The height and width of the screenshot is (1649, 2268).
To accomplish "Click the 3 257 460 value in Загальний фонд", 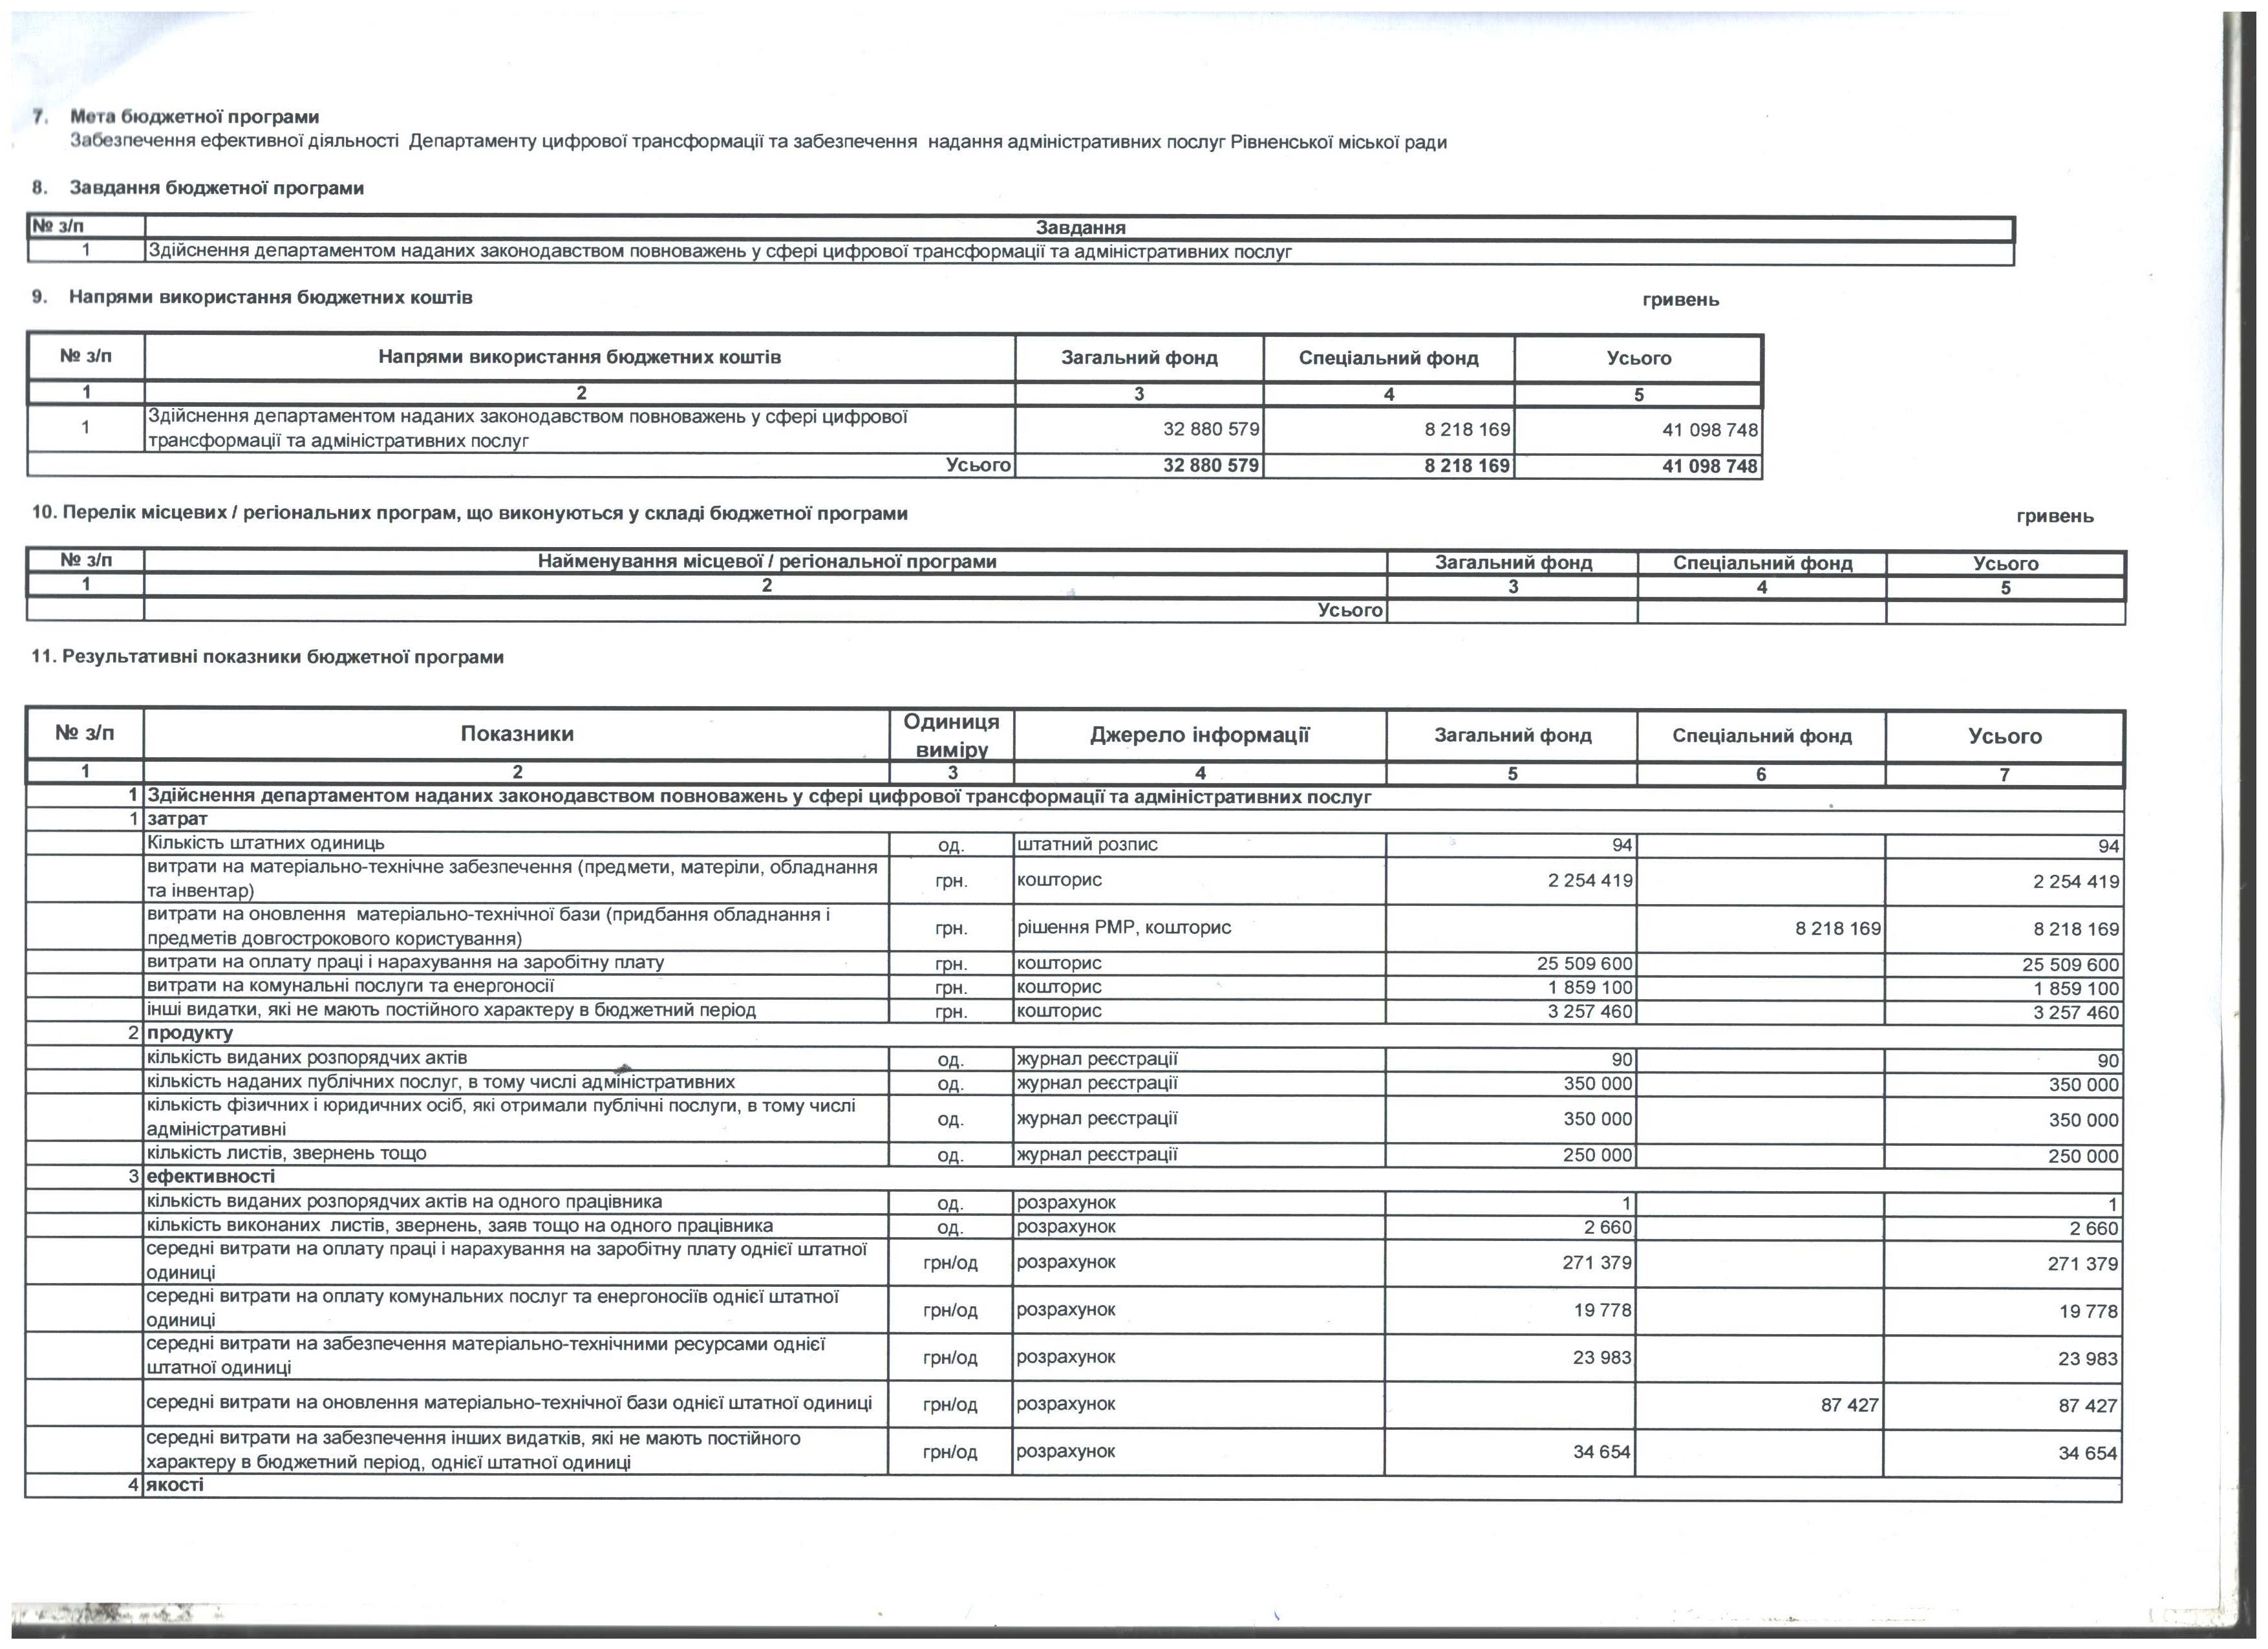I will click(x=1590, y=1012).
